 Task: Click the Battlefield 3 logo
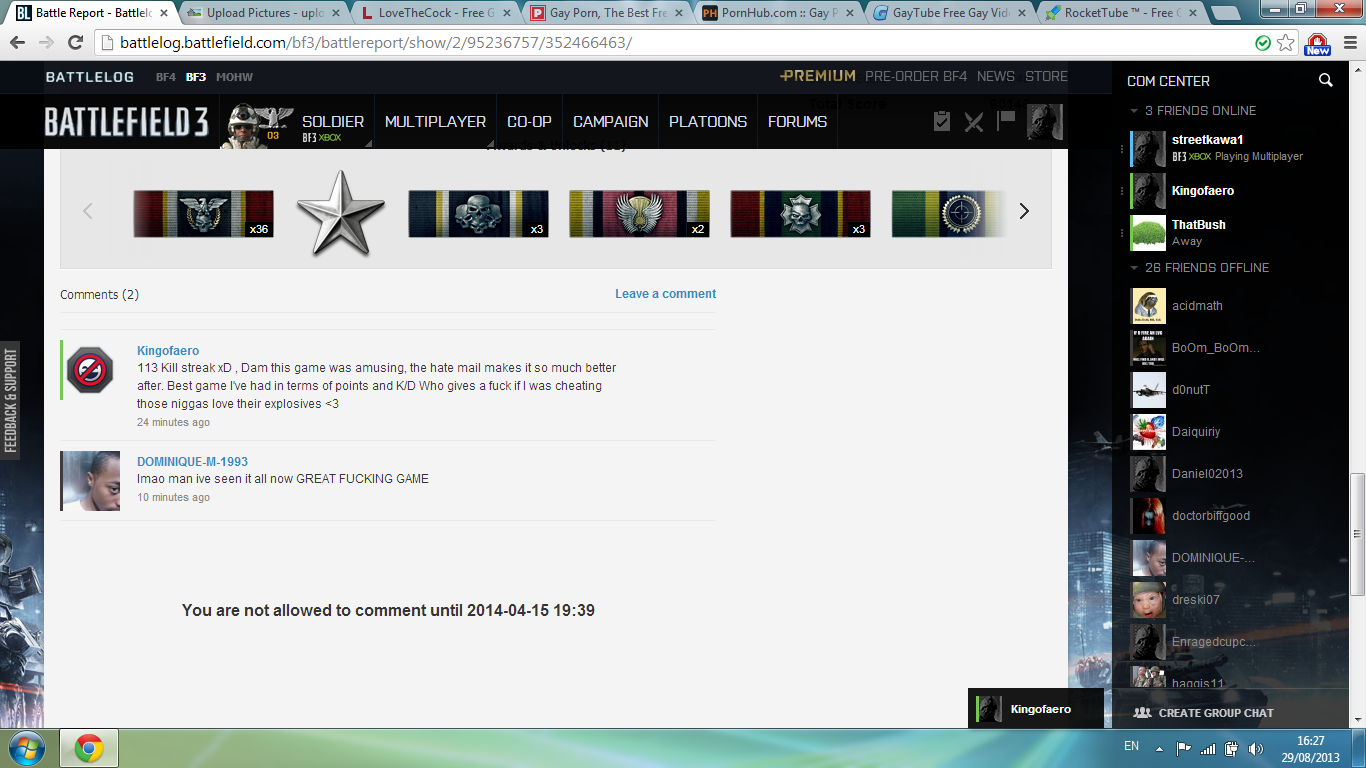point(126,122)
